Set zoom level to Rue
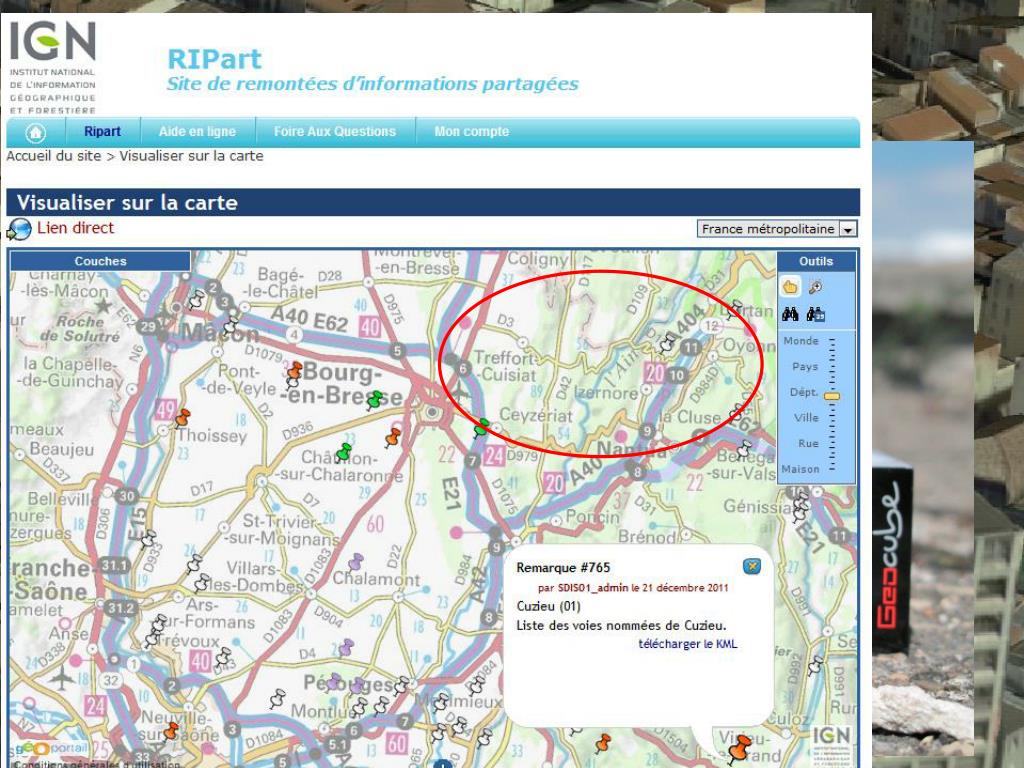The width and height of the screenshot is (1024, 768). [808, 443]
